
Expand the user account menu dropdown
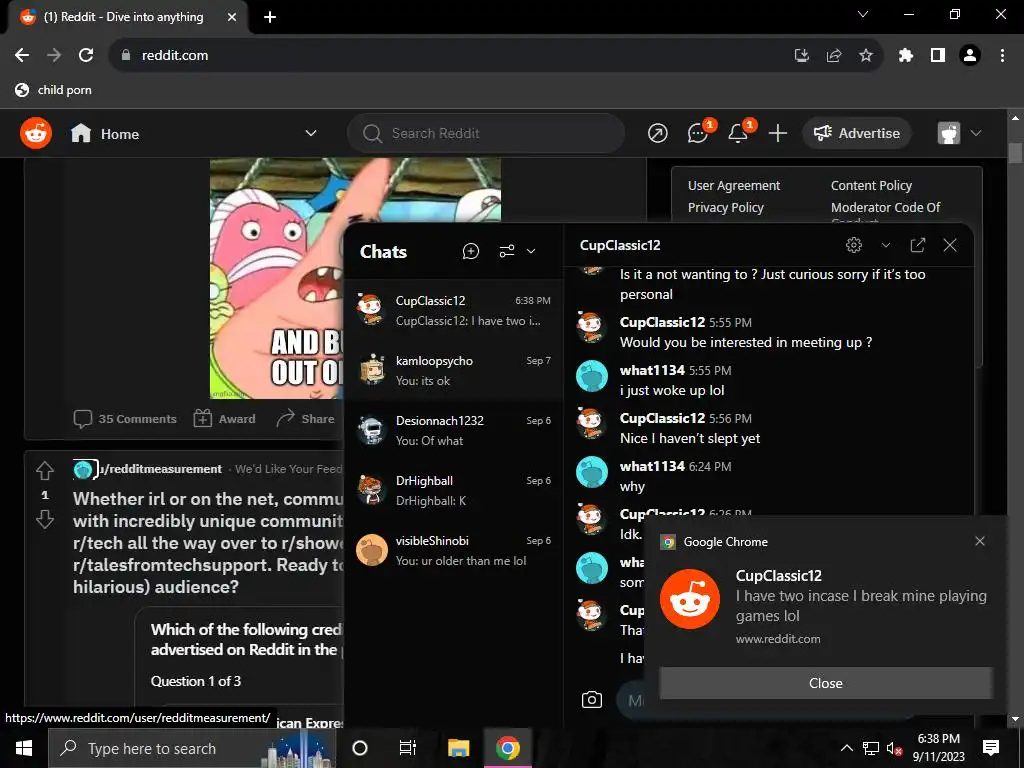(x=976, y=133)
